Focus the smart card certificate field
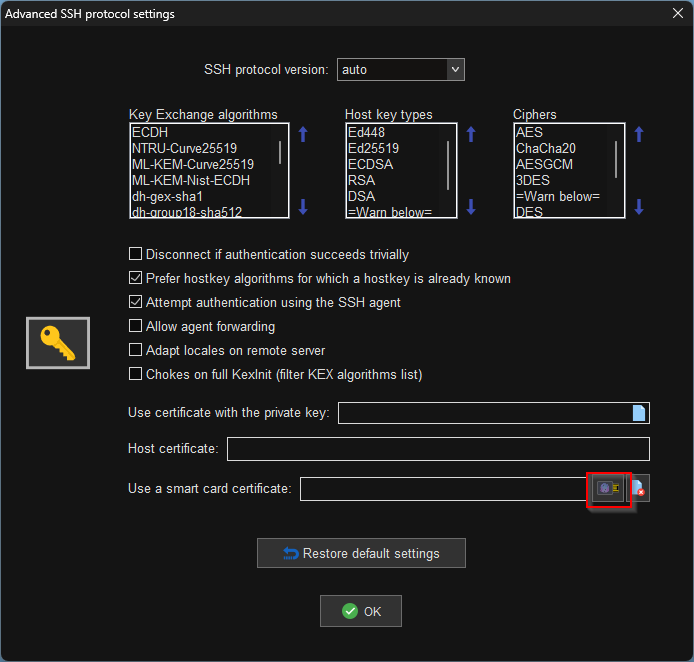The width and height of the screenshot is (694, 662). click(x=444, y=489)
